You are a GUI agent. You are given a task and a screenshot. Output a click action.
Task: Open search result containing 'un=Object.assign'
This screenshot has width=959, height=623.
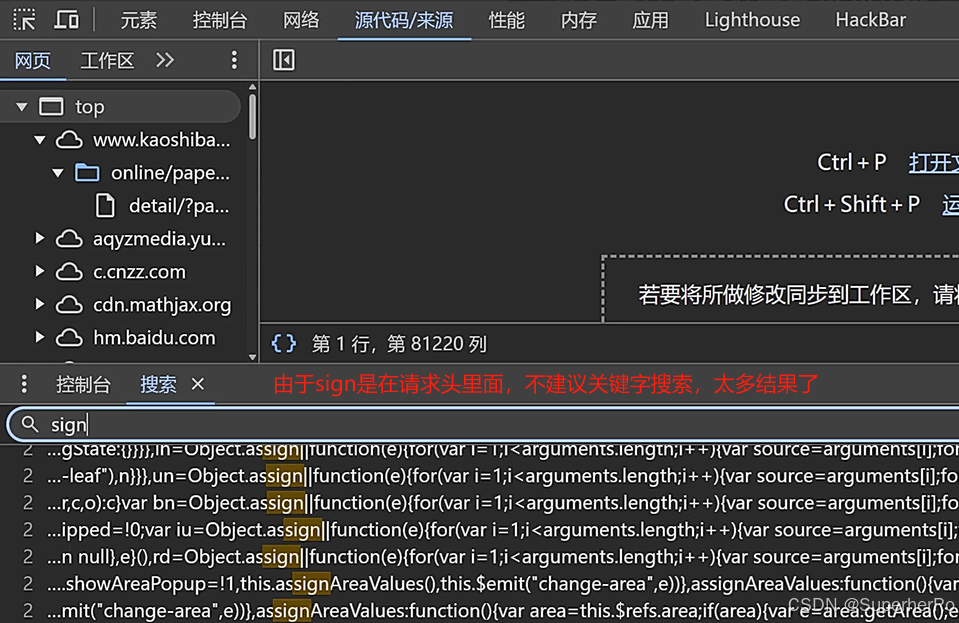click(480, 476)
